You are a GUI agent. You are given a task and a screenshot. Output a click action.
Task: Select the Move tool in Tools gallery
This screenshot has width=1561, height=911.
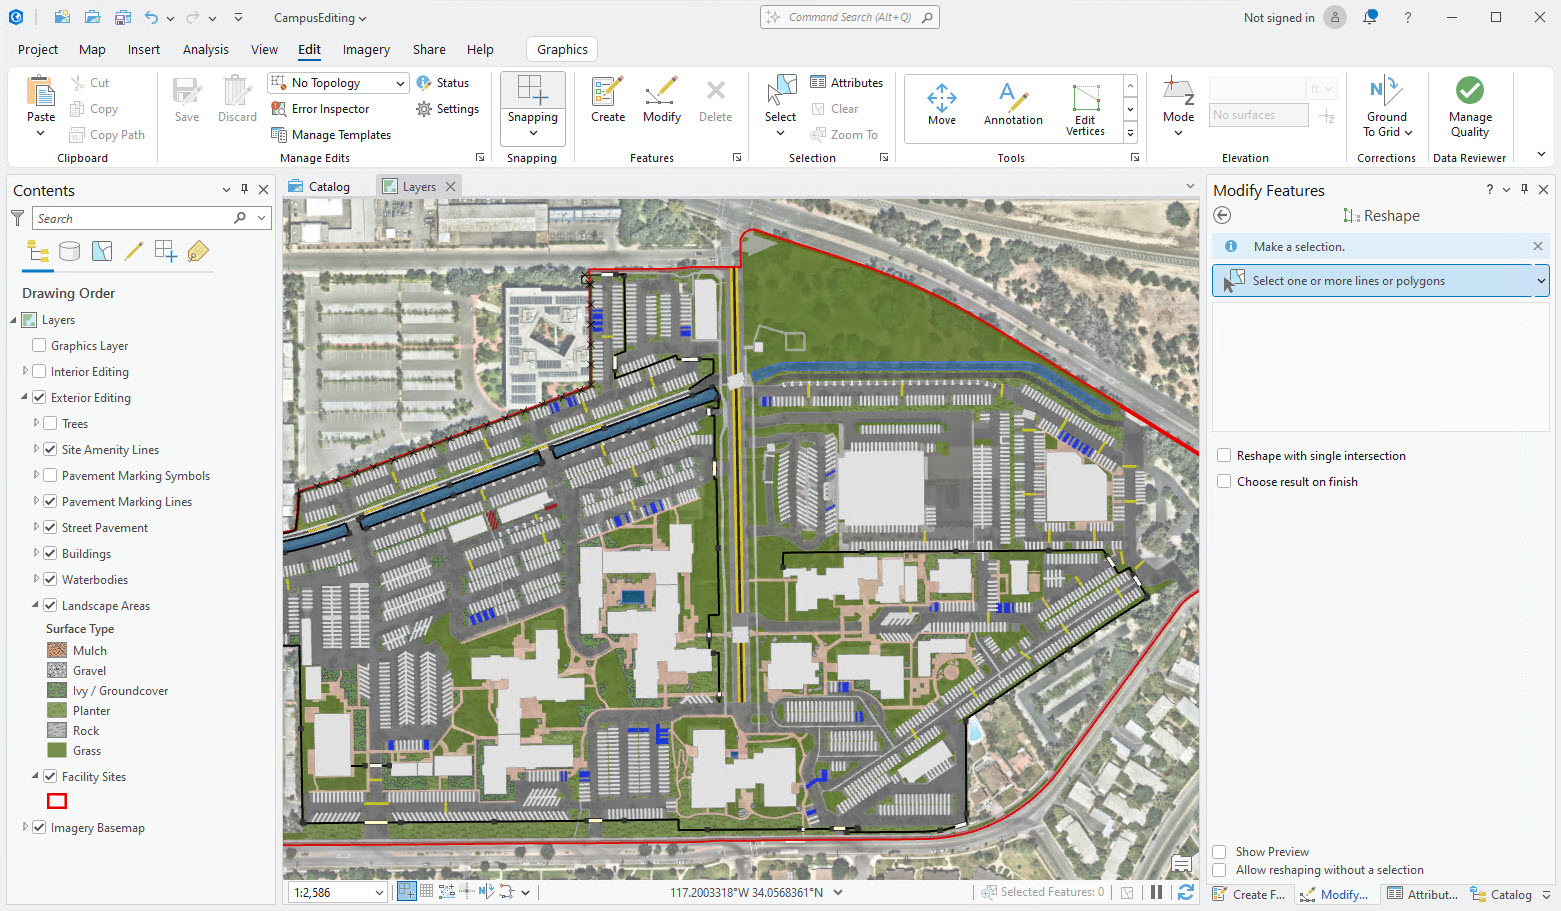point(941,105)
